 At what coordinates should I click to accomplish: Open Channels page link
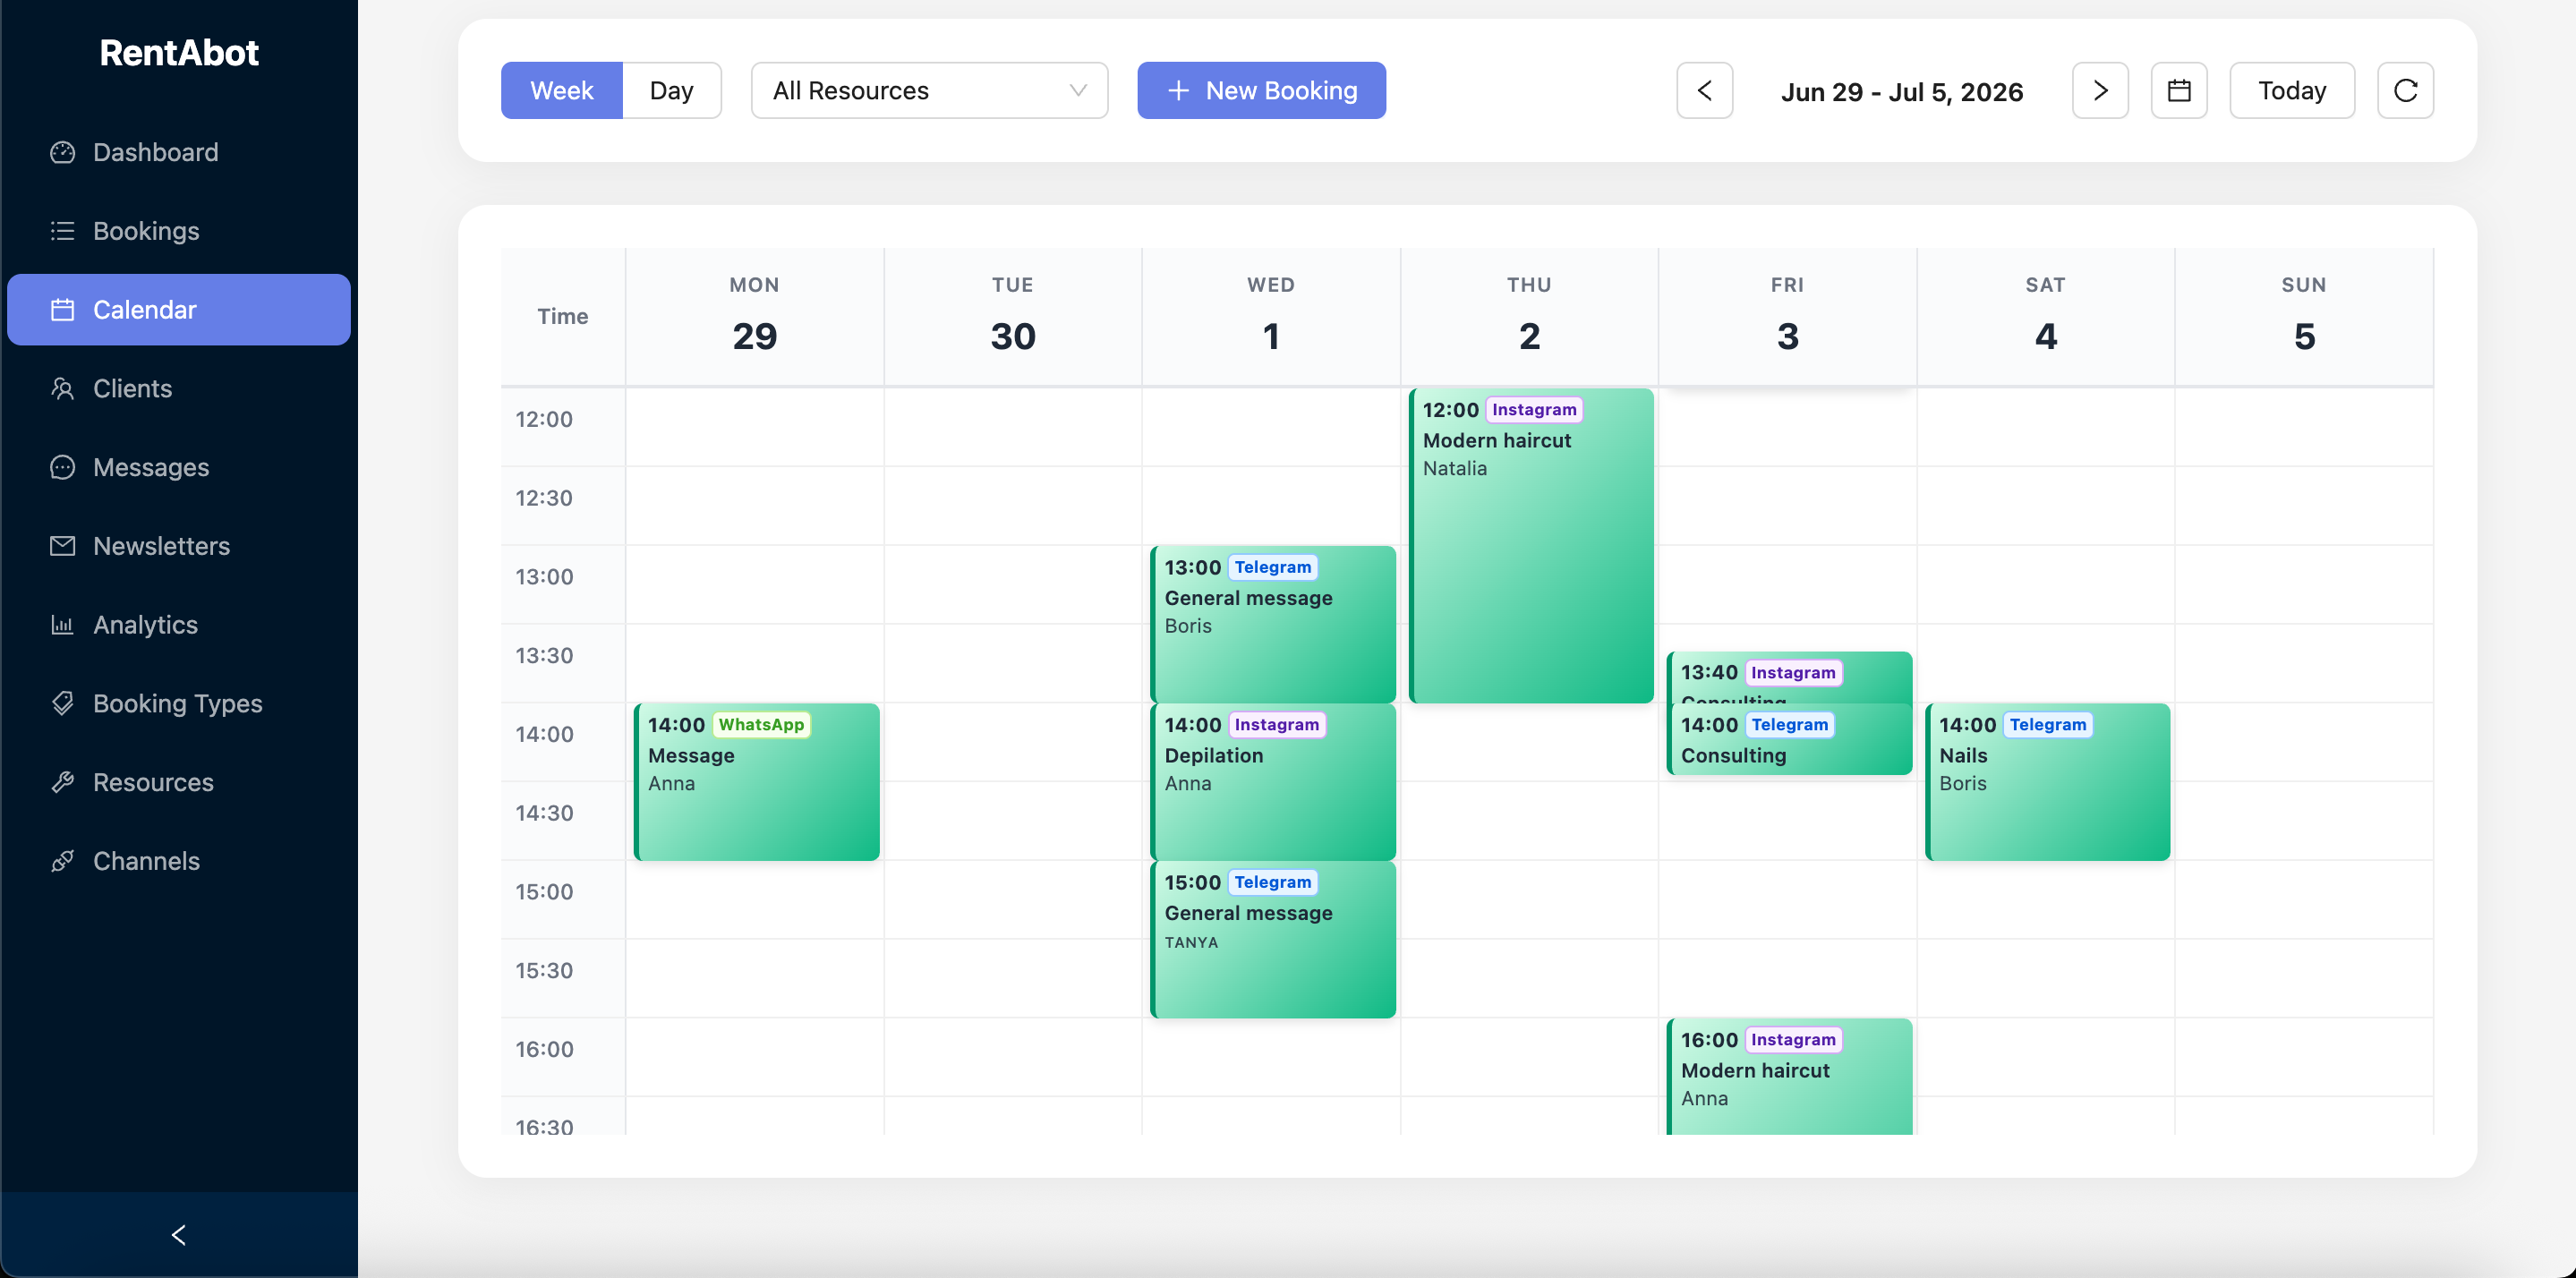(x=179, y=861)
